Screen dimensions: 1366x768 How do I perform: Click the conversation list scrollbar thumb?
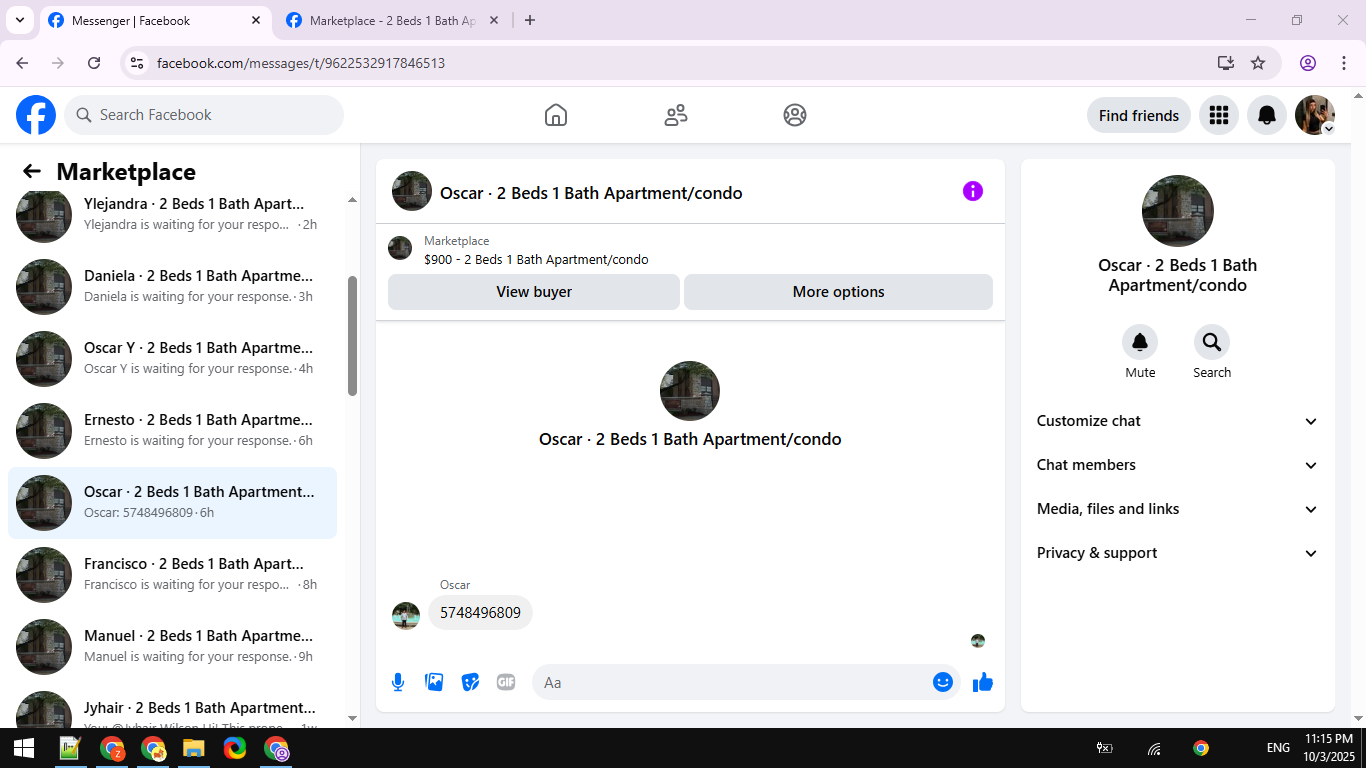click(352, 336)
